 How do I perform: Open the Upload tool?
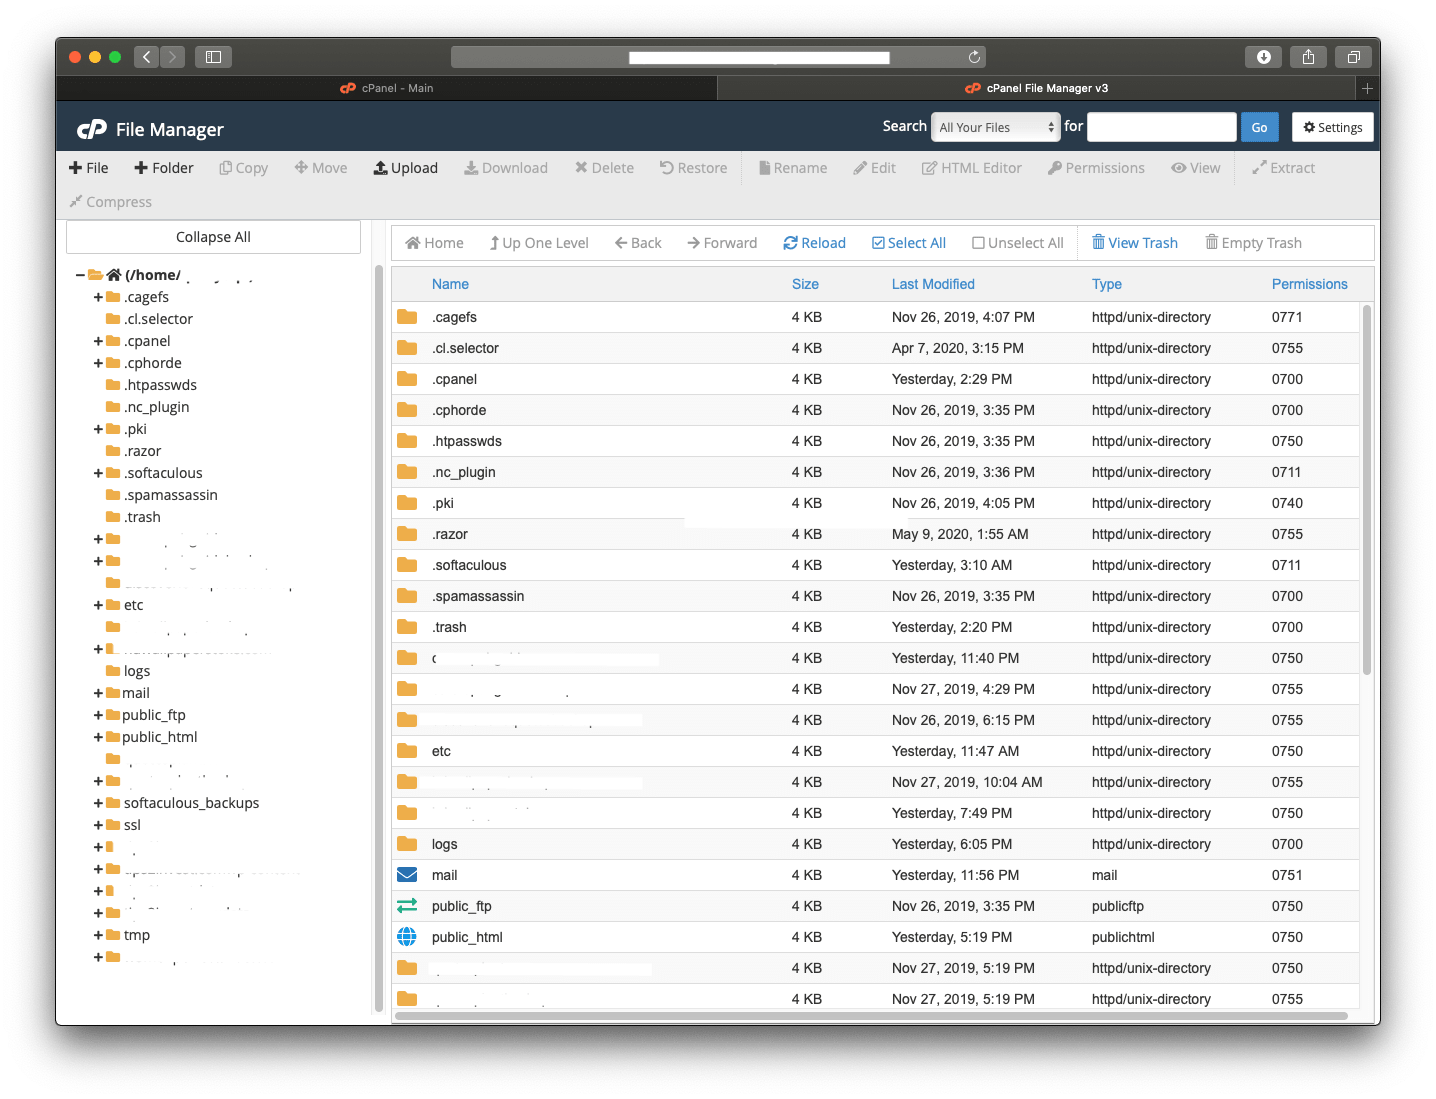click(x=406, y=168)
